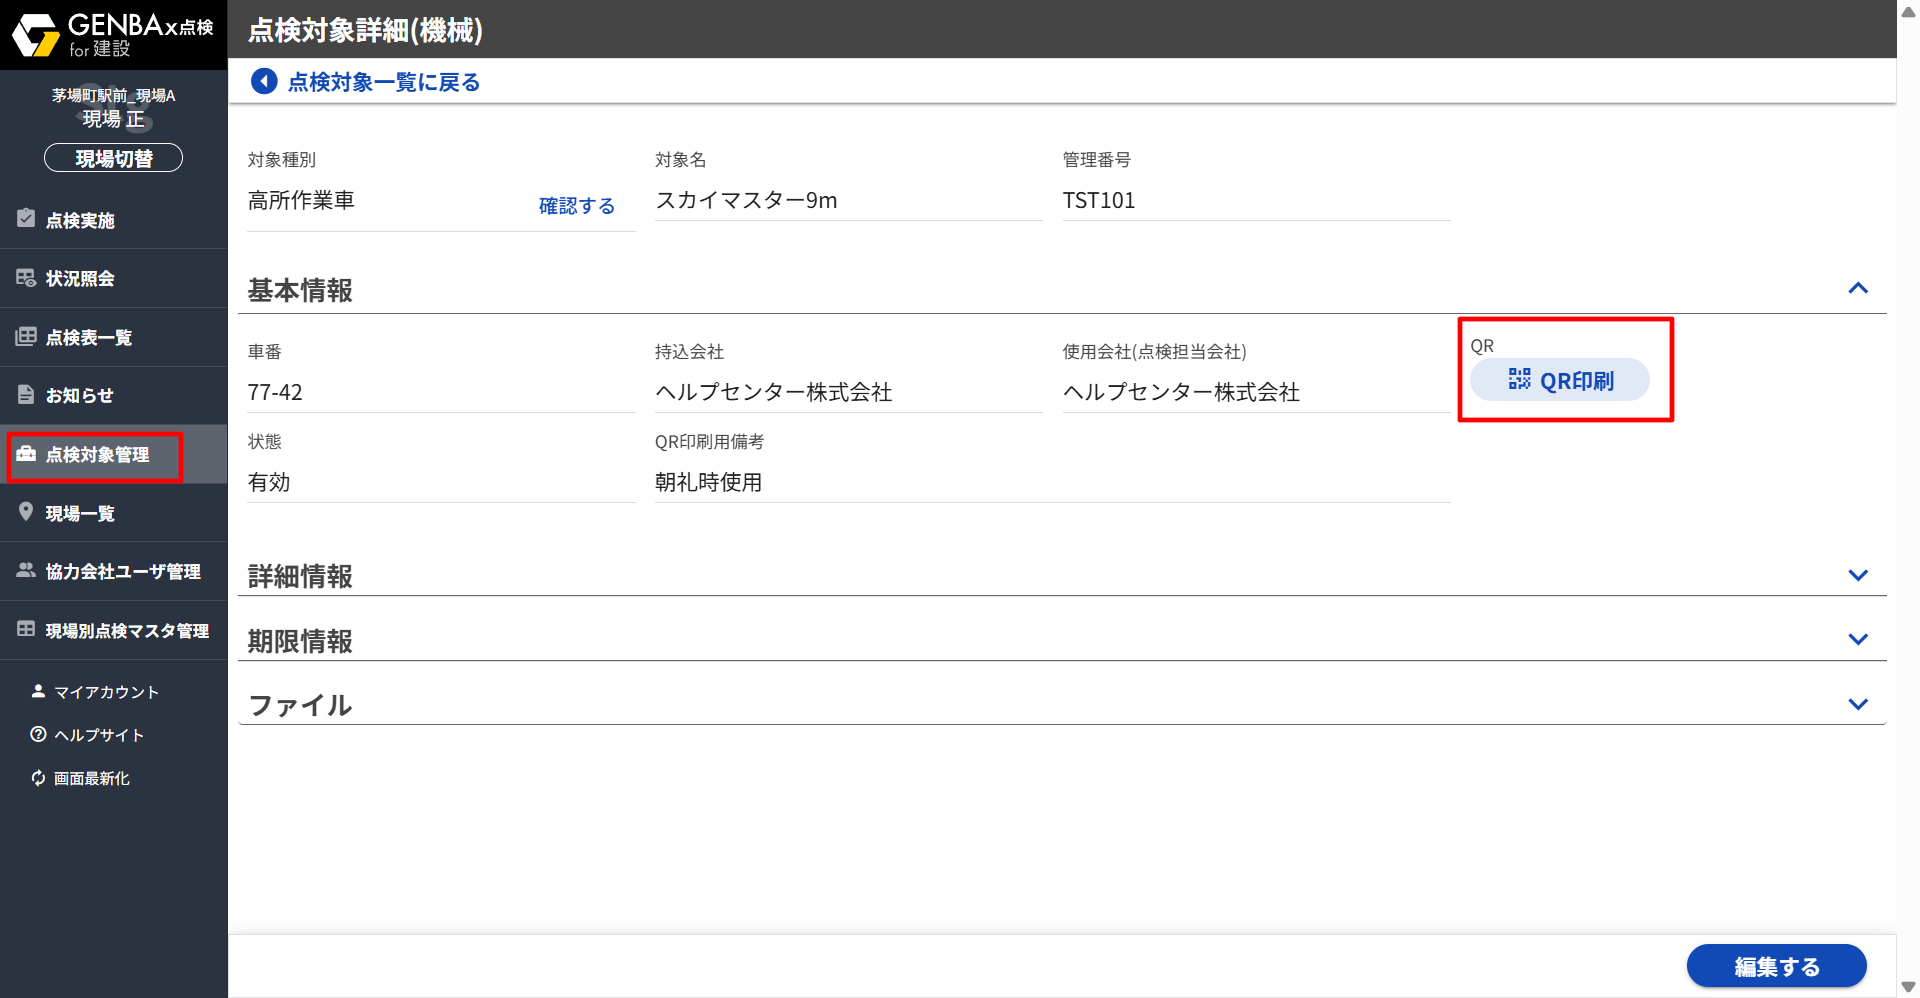
Task: Open お知らせ in the sidebar menu
Action: tap(79, 395)
